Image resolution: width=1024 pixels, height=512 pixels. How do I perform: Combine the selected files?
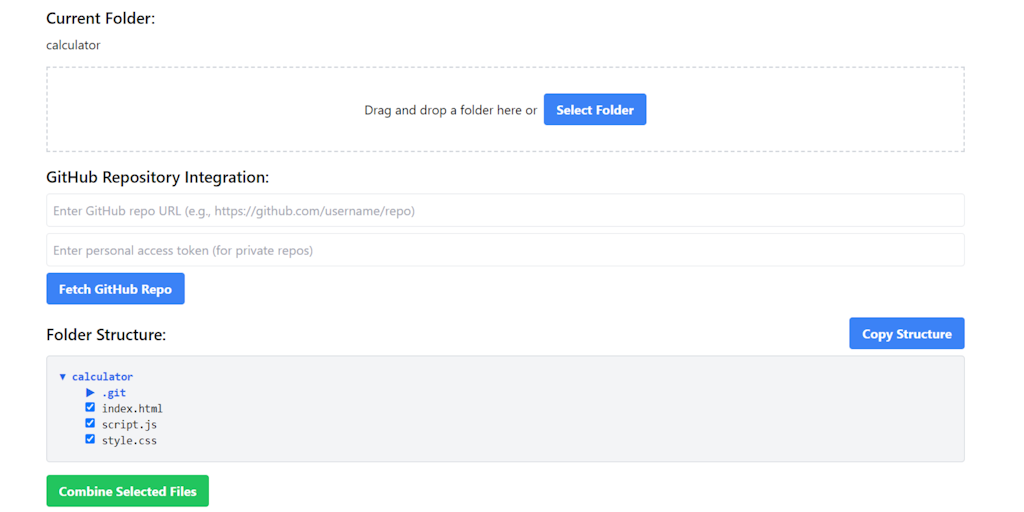[x=127, y=491]
